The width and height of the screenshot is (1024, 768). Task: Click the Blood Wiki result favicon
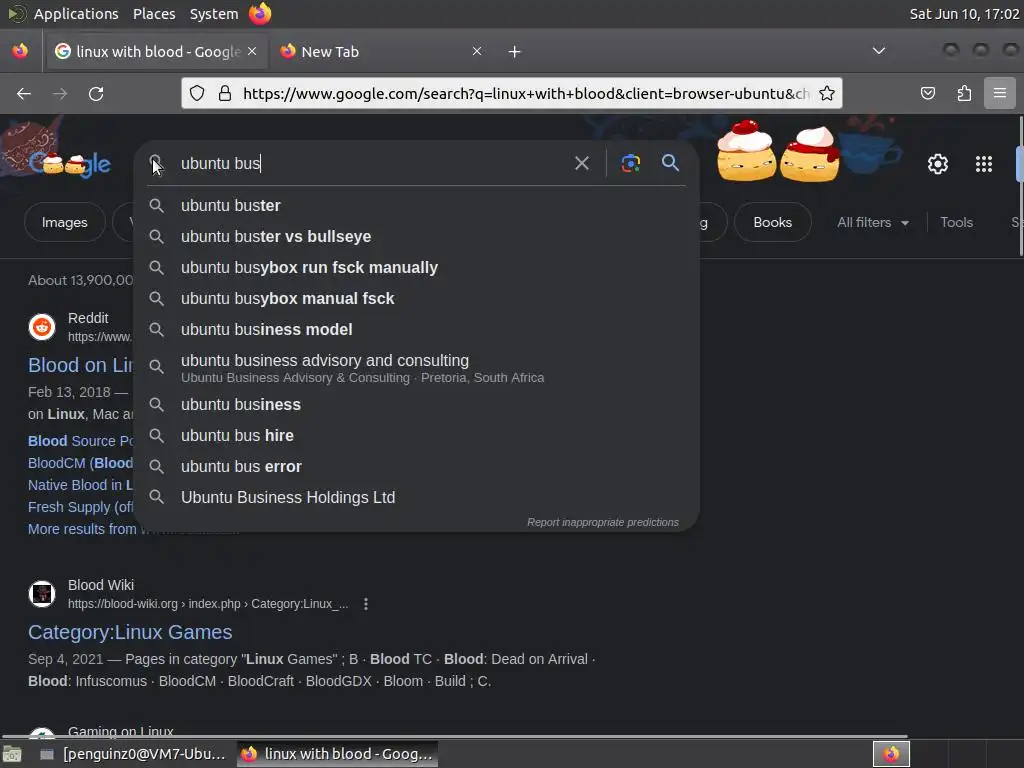point(42,594)
